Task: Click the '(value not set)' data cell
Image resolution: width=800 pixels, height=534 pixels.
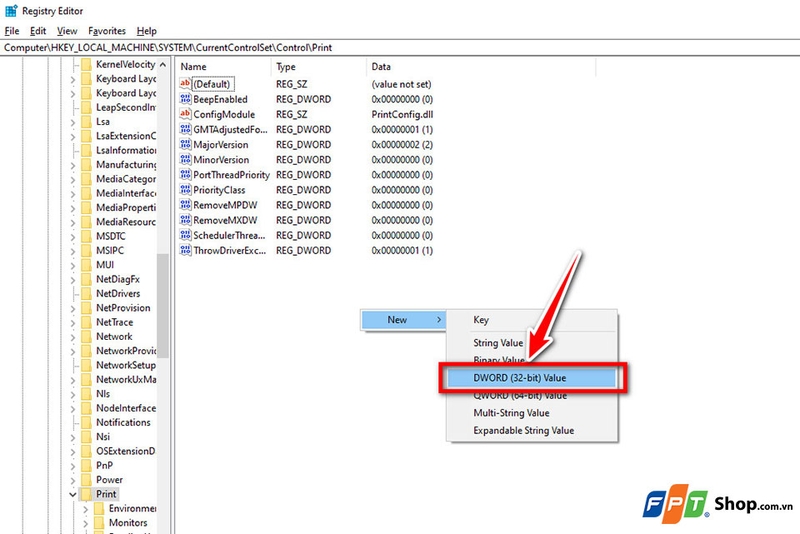Action: [x=401, y=84]
